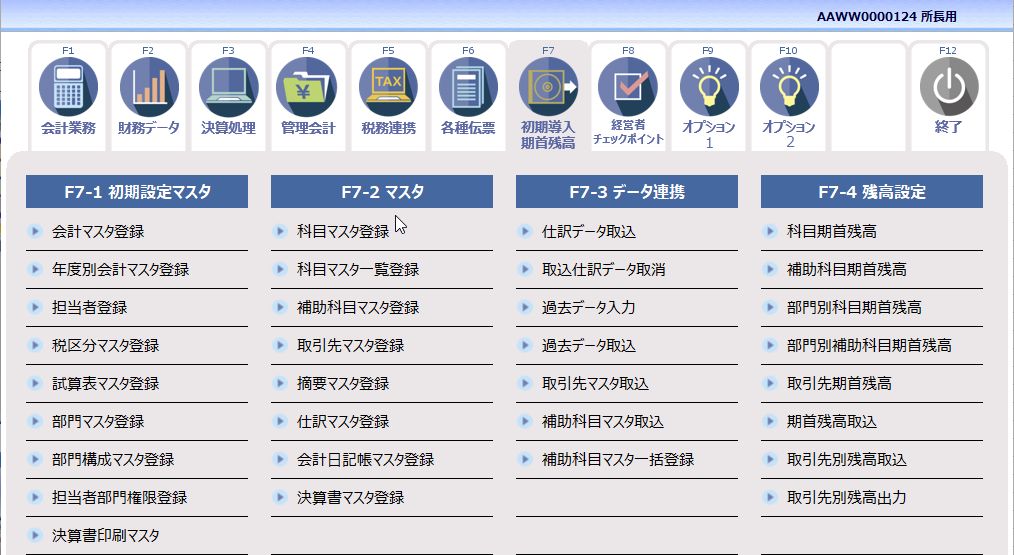The height and width of the screenshot is (555, 1014).
Task: Open the F1 会計業務 calculator icon
Action: 69,87
